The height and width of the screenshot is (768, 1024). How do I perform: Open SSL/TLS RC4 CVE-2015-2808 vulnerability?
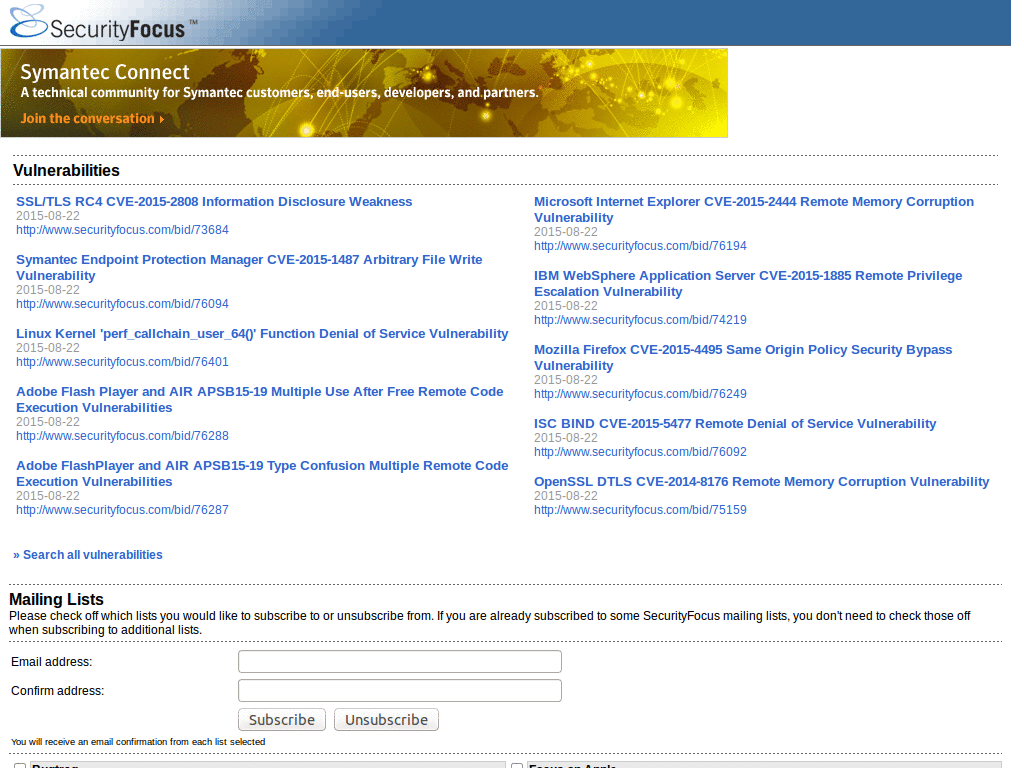pyautogui.click(x=214, y=202)
